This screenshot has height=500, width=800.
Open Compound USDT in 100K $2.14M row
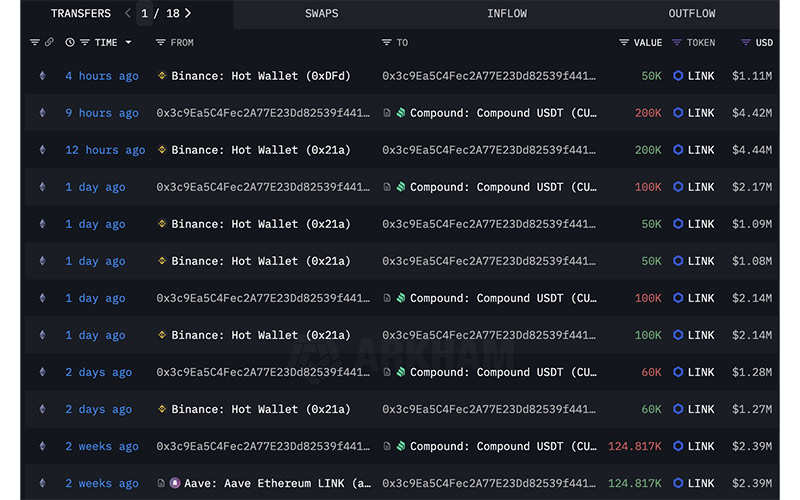click(503, 298)
